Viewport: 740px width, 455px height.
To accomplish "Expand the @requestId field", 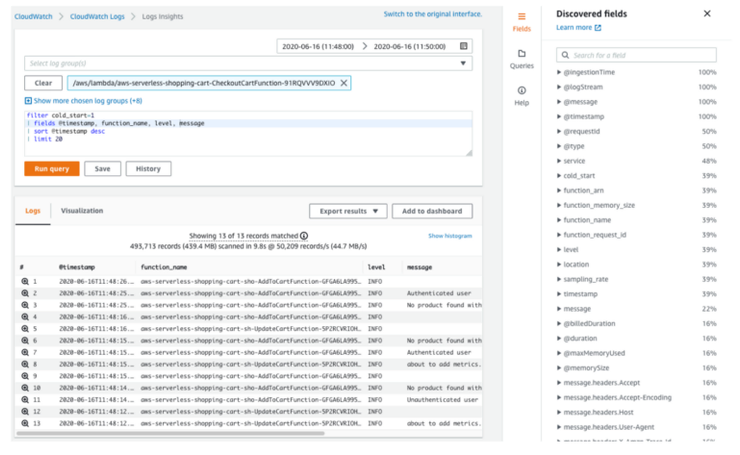I will click(x=559, y=131).
